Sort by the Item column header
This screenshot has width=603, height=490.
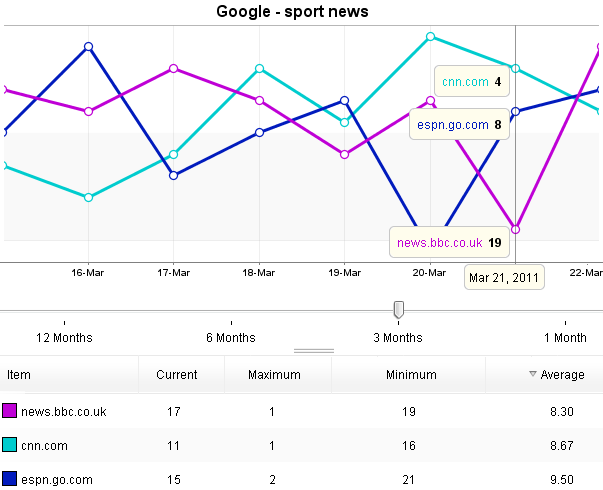[x=19, y=375]
